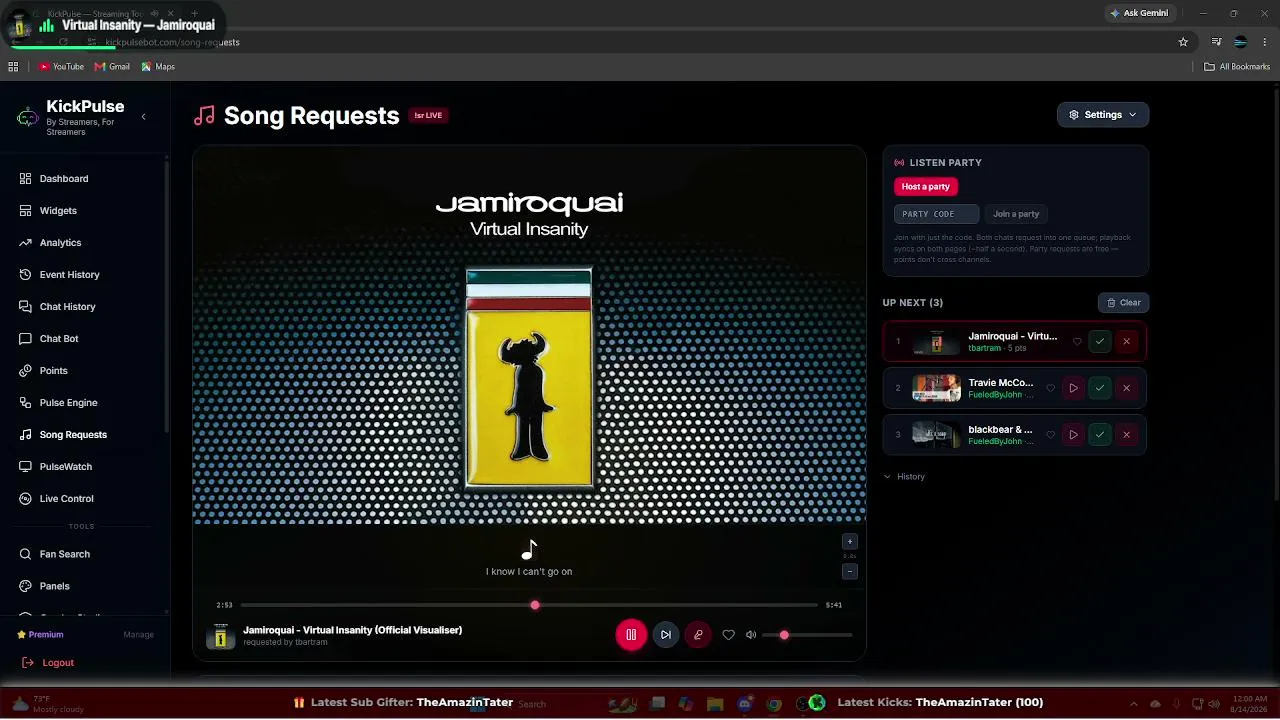Screen dimensions: 1280x720
Task: Open the Maps bookmark
Action: pos(158,67)
